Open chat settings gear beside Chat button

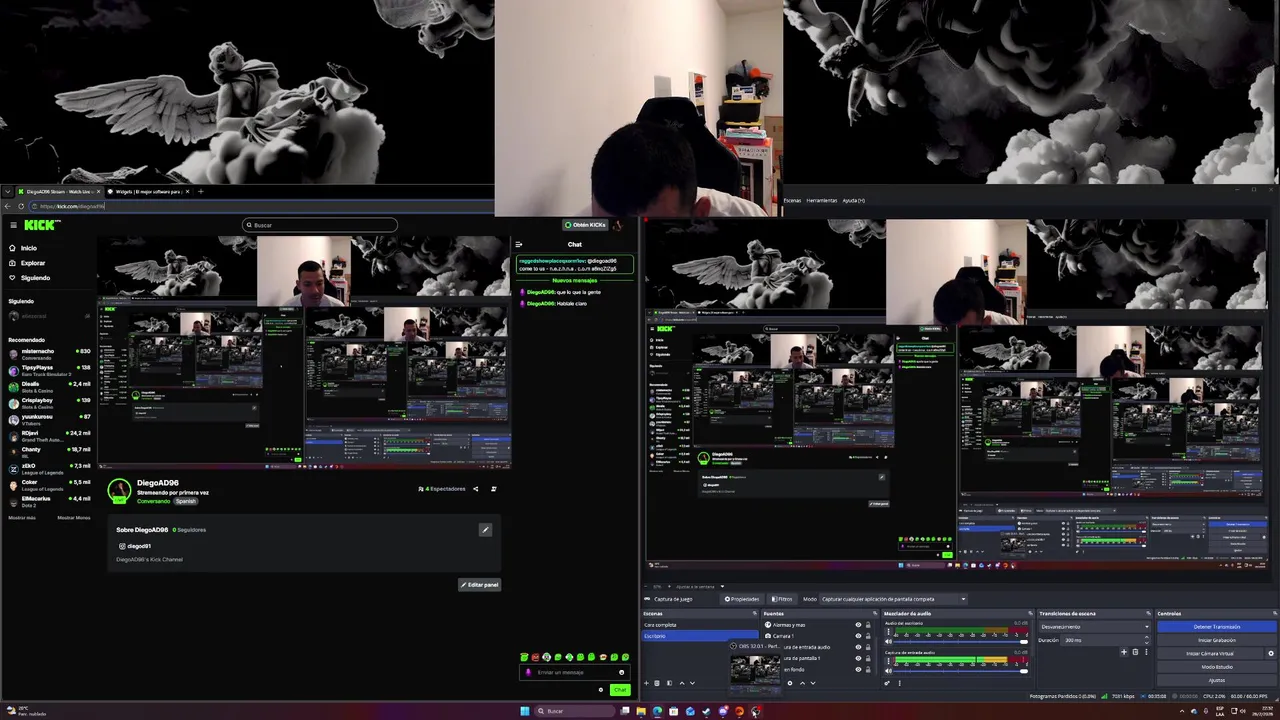pyautogui.click(x=601, y=690)
